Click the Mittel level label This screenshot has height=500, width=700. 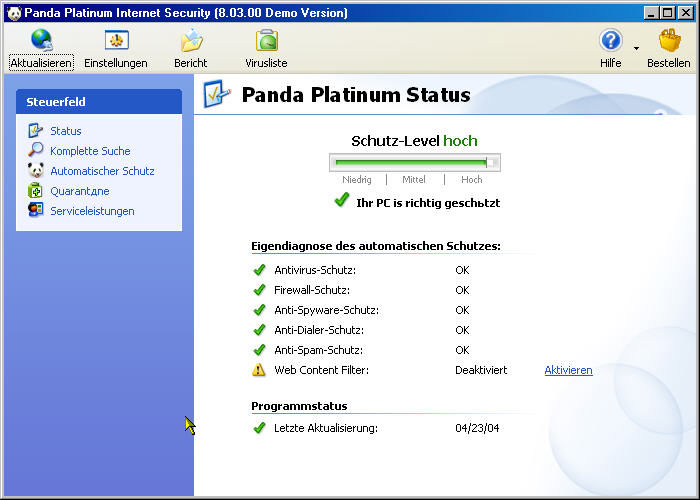click(414, 179)
